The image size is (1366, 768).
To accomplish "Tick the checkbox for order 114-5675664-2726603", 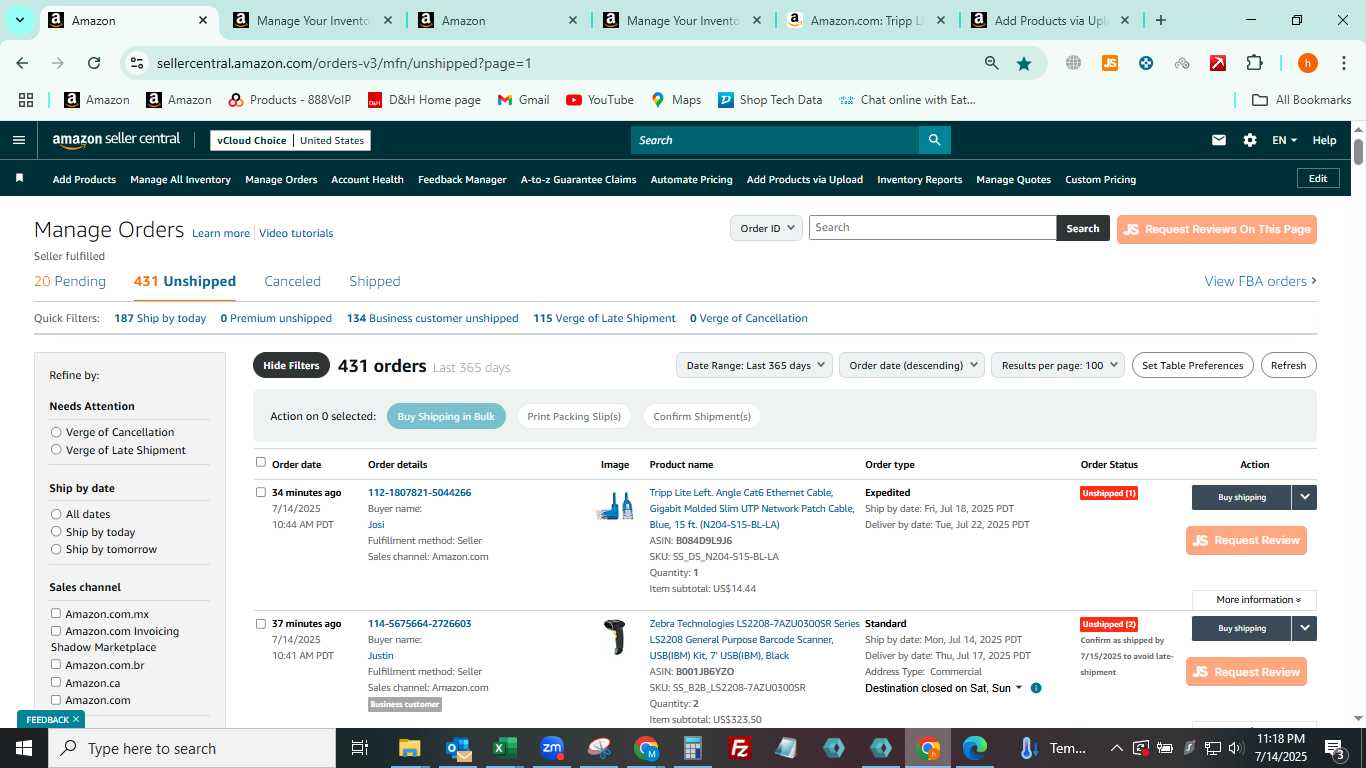I will coord(261,623).
